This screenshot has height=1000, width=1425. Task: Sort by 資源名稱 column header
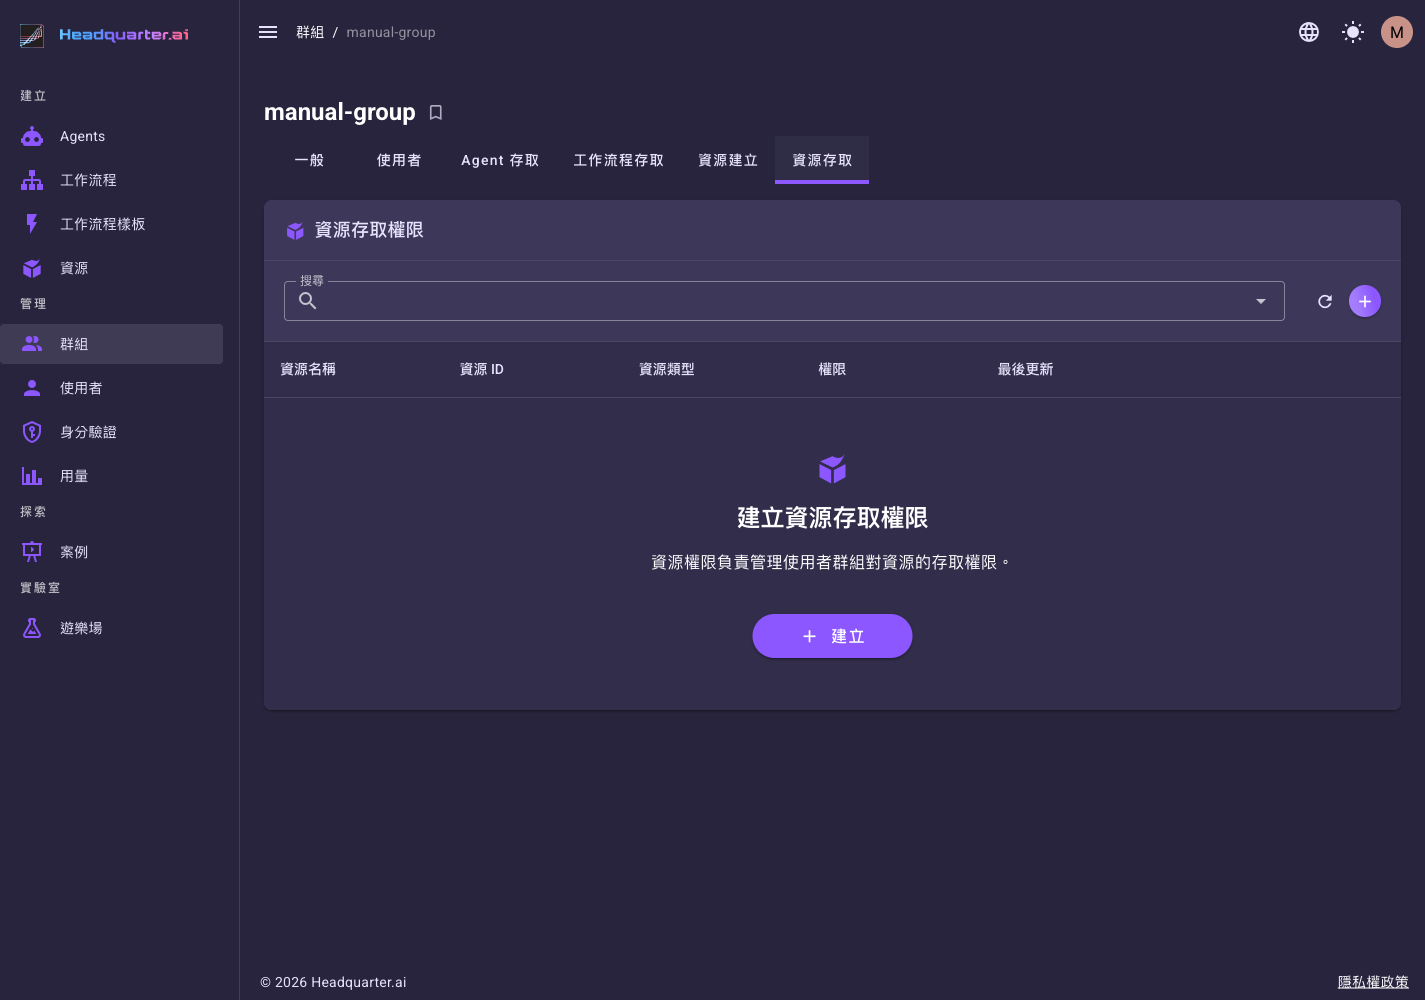308,369
